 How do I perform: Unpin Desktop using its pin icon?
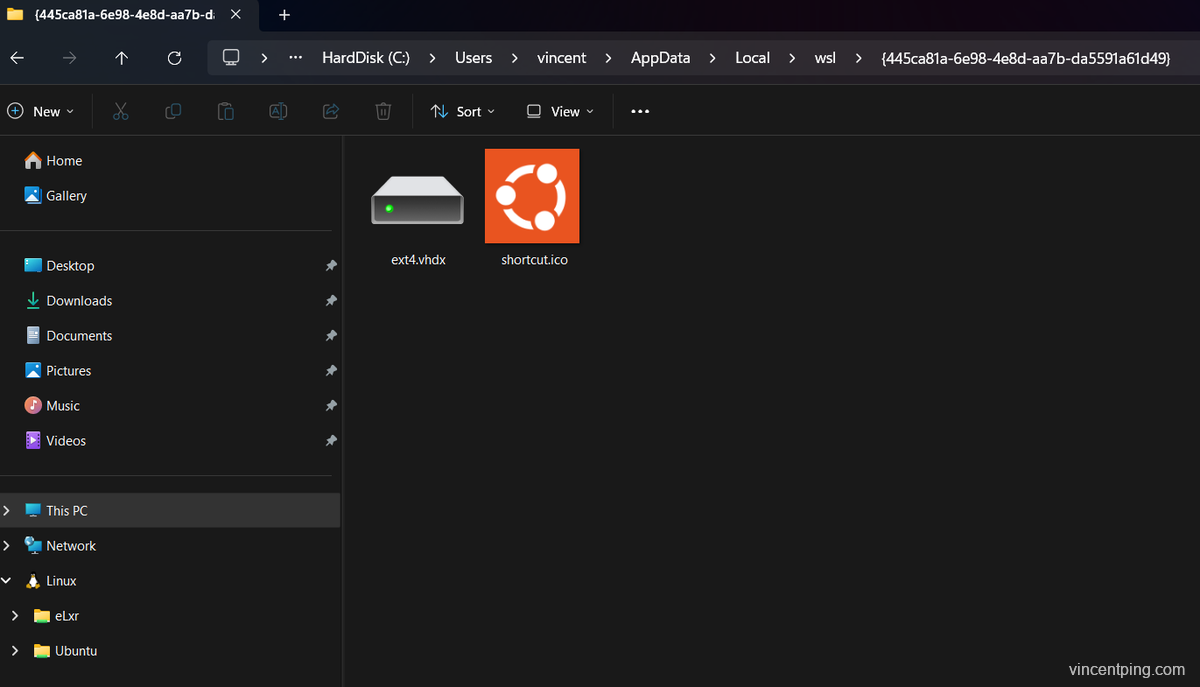pyautogui.click(x=331, y=266)
